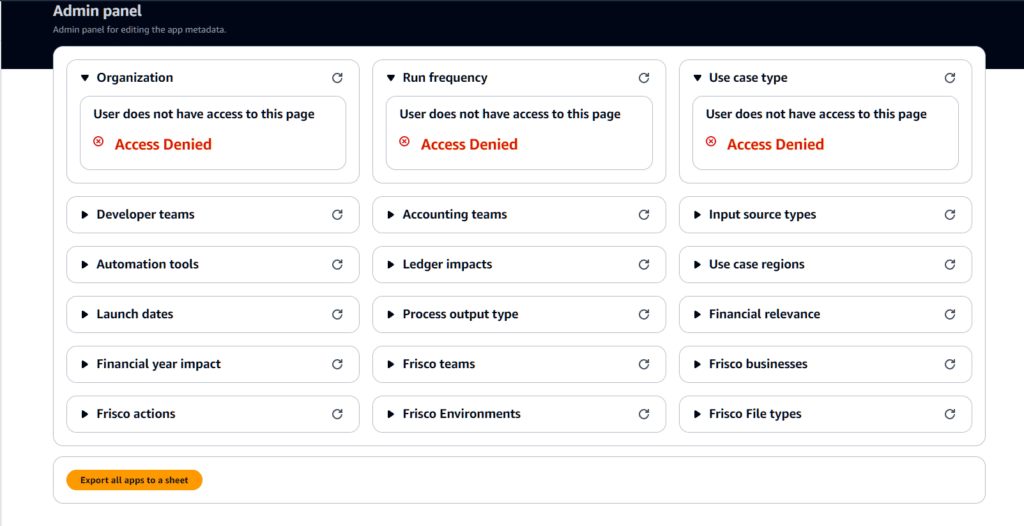
Task: Click Export all apps to a sheet
Action: tap(134, 480)
